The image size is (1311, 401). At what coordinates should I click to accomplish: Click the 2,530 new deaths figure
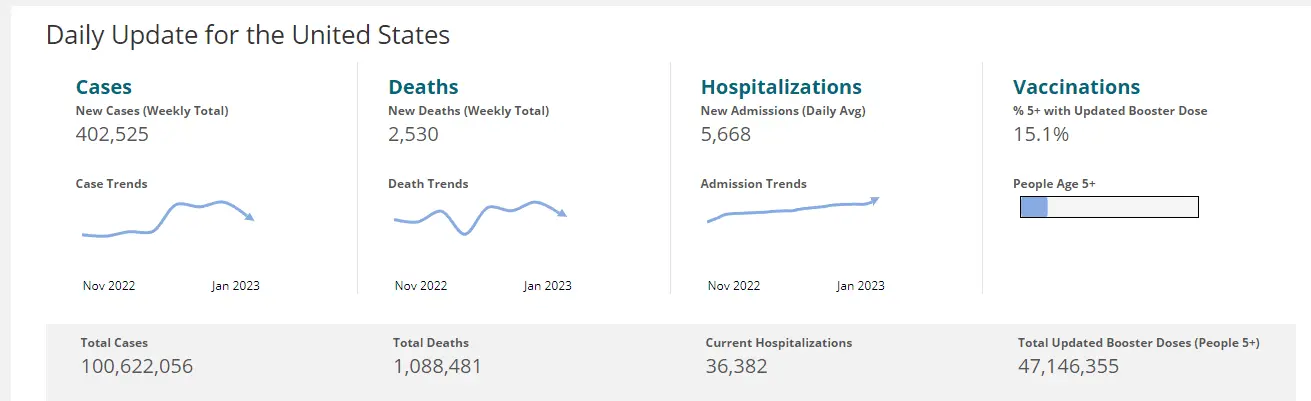pyautogui.click(x=413, y=134)
